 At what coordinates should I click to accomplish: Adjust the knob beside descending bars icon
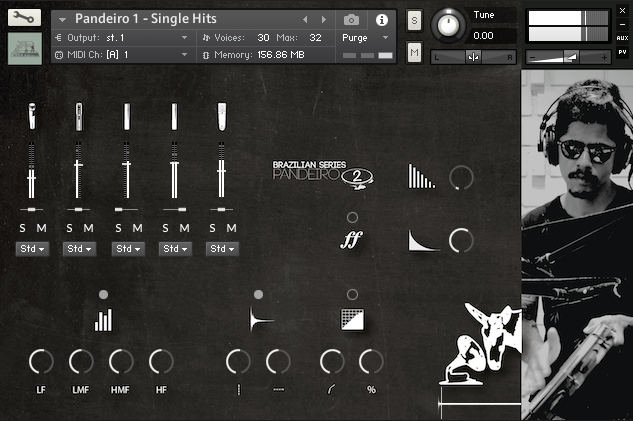[461, 177]
